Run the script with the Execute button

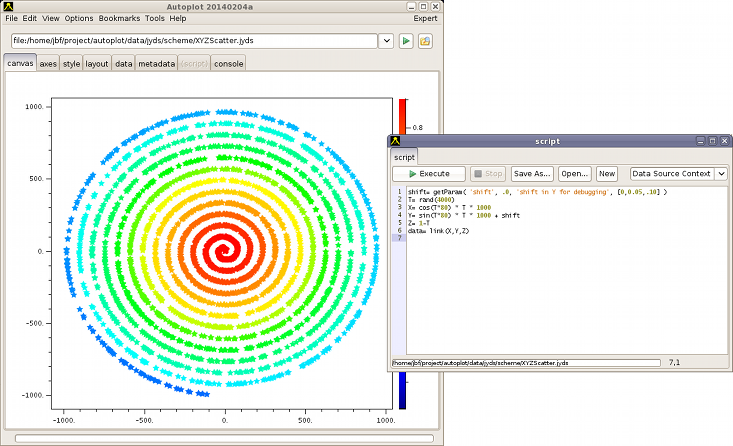coord(428,174)
